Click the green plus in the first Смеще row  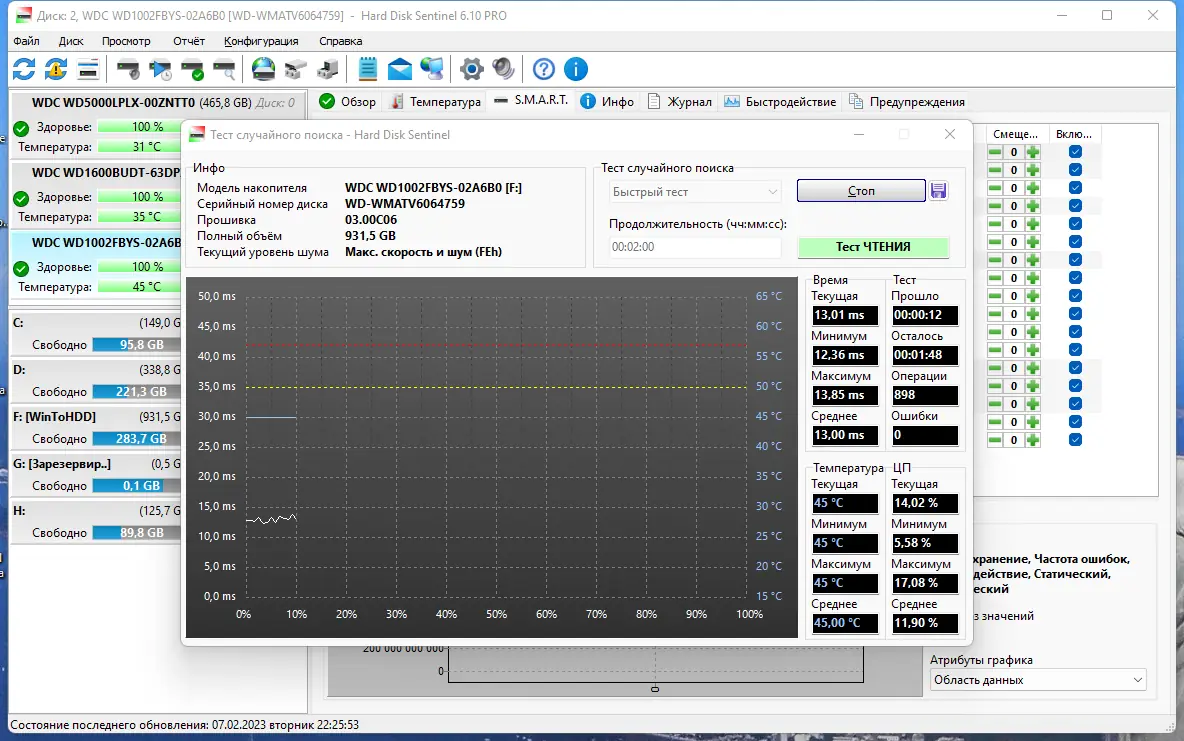pos(1033,152)
